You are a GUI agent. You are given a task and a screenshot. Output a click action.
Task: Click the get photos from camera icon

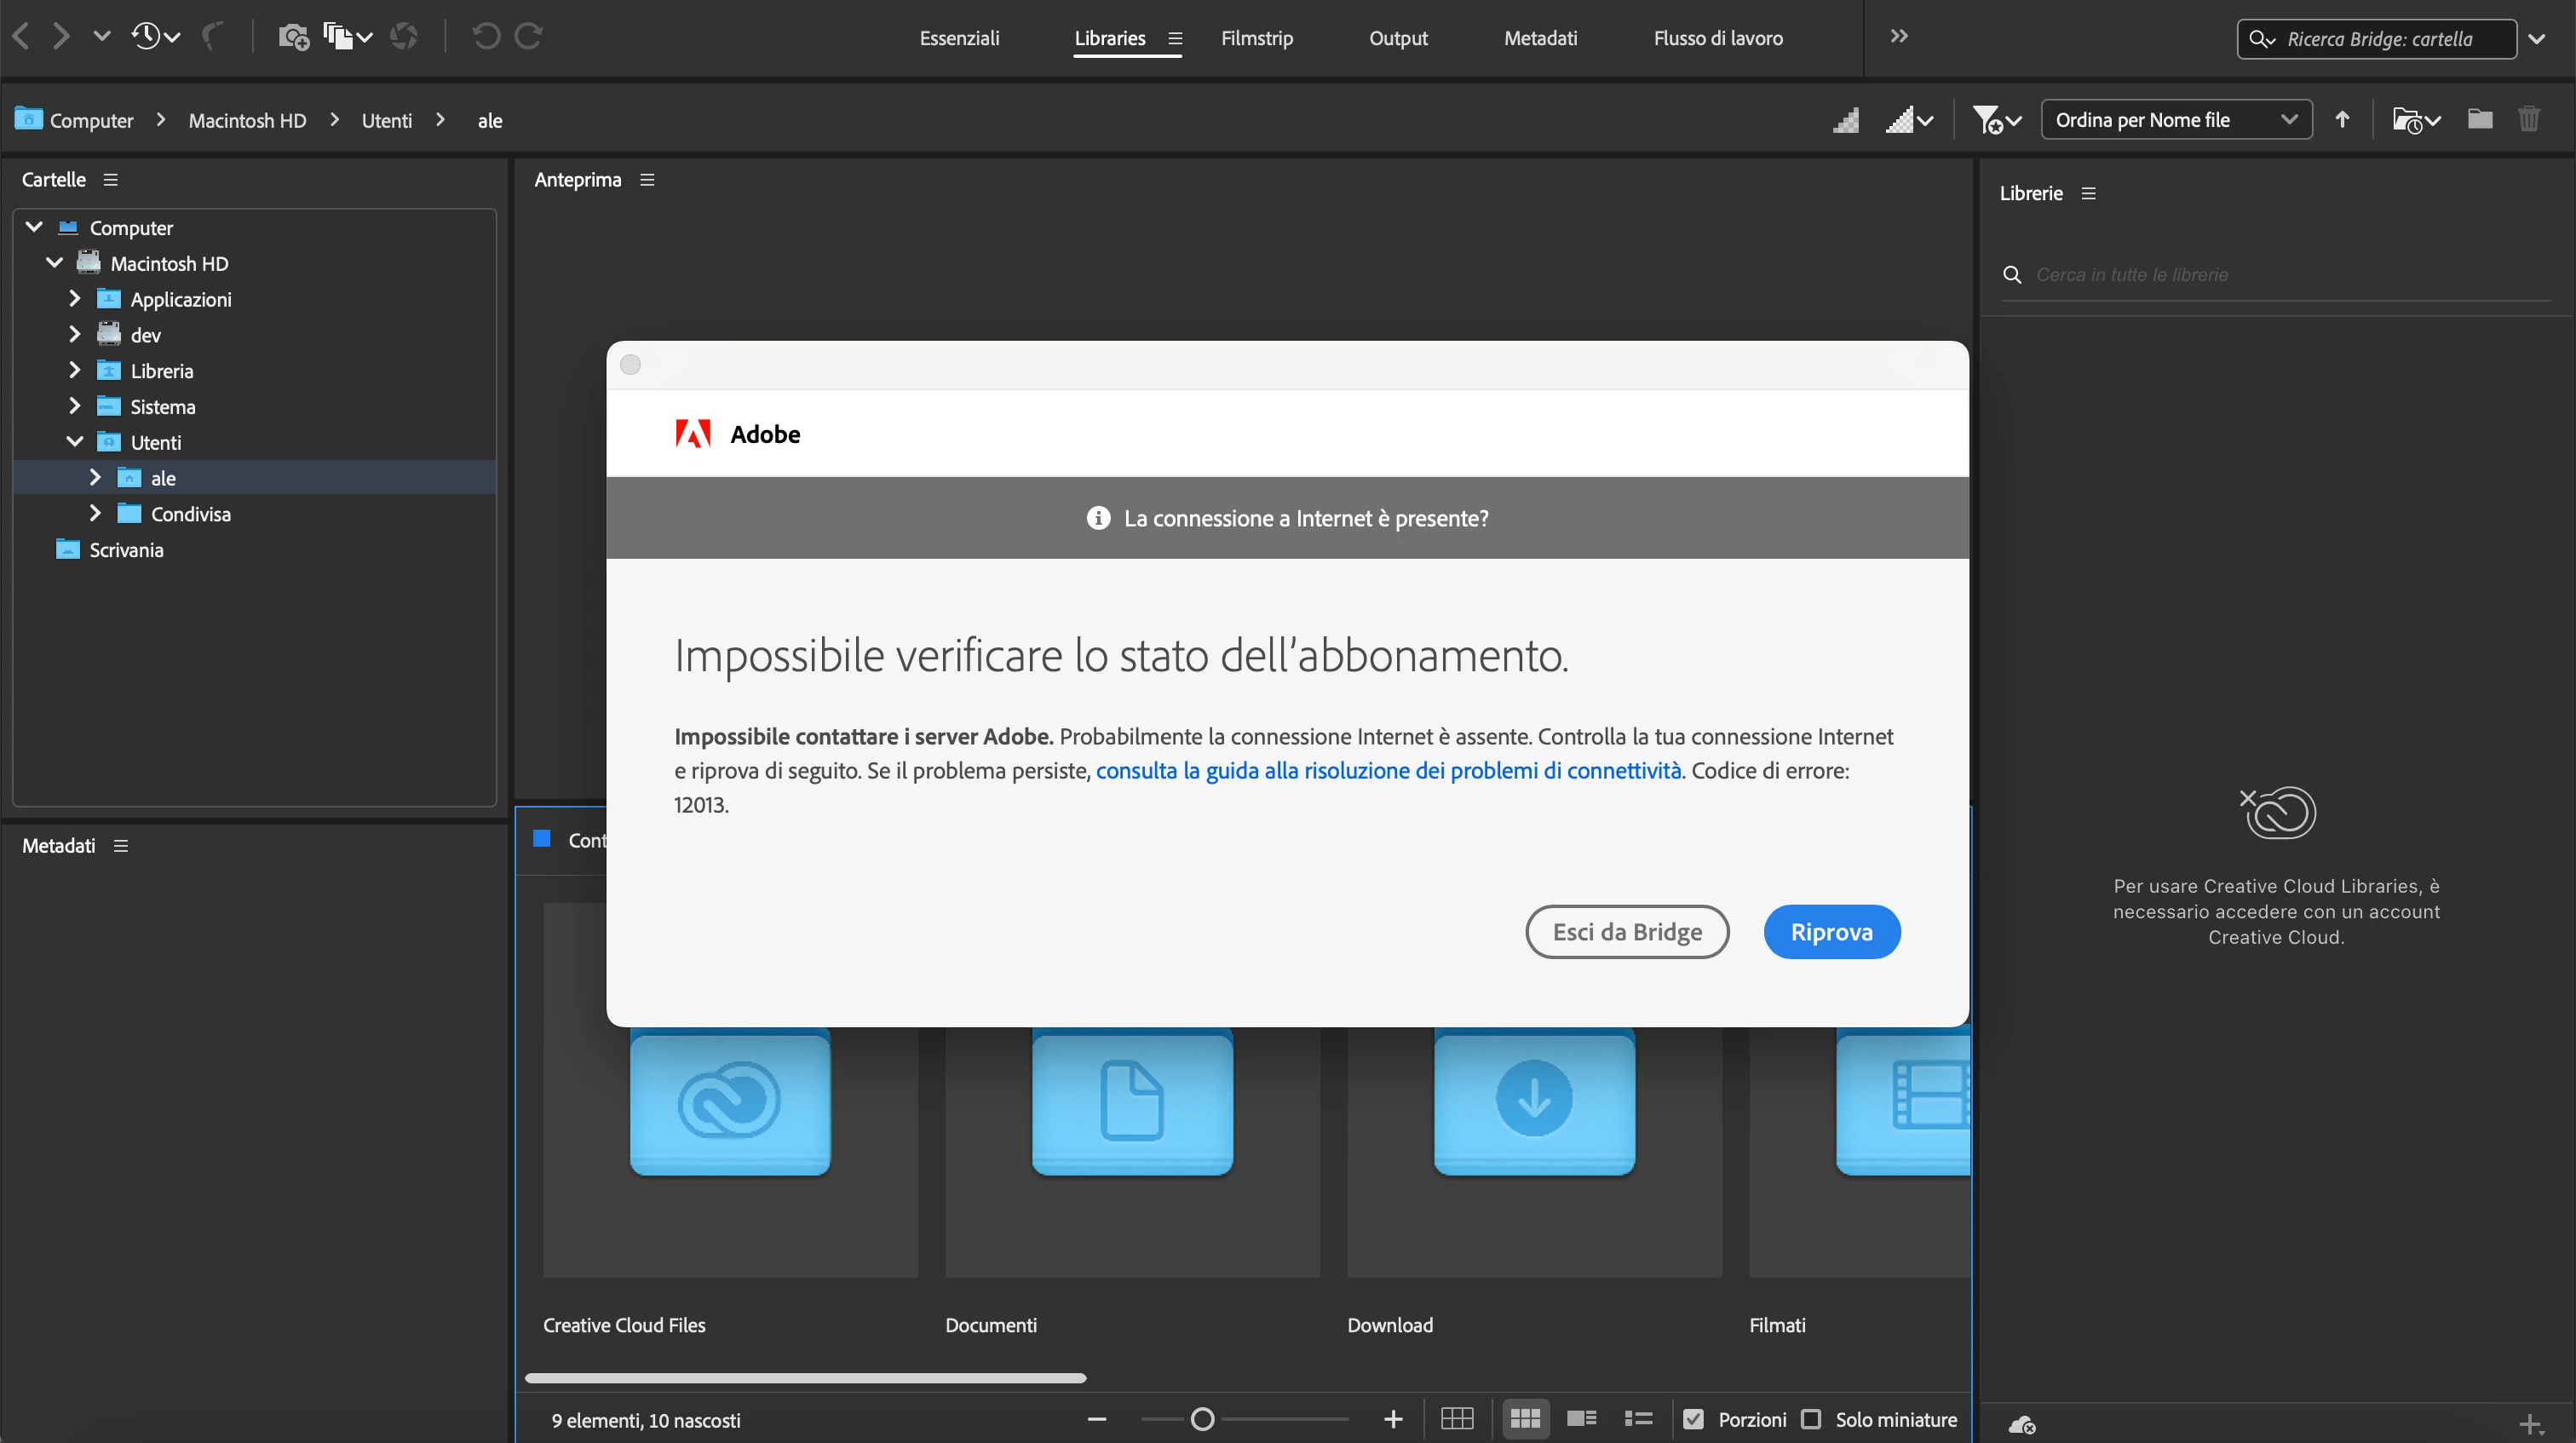point(293,37)
